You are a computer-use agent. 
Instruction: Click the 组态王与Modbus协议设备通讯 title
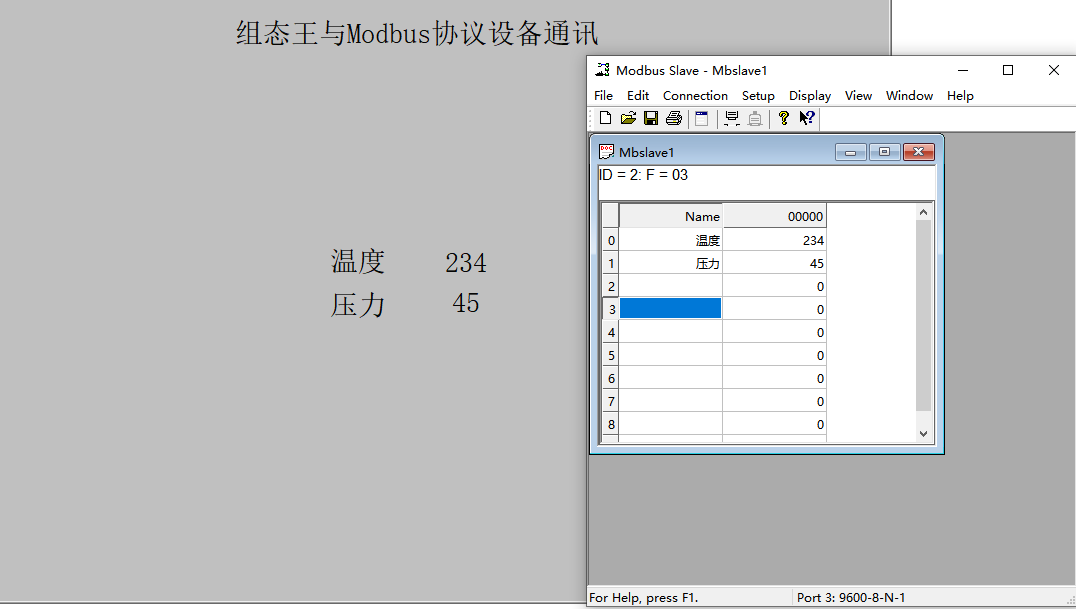417,33
